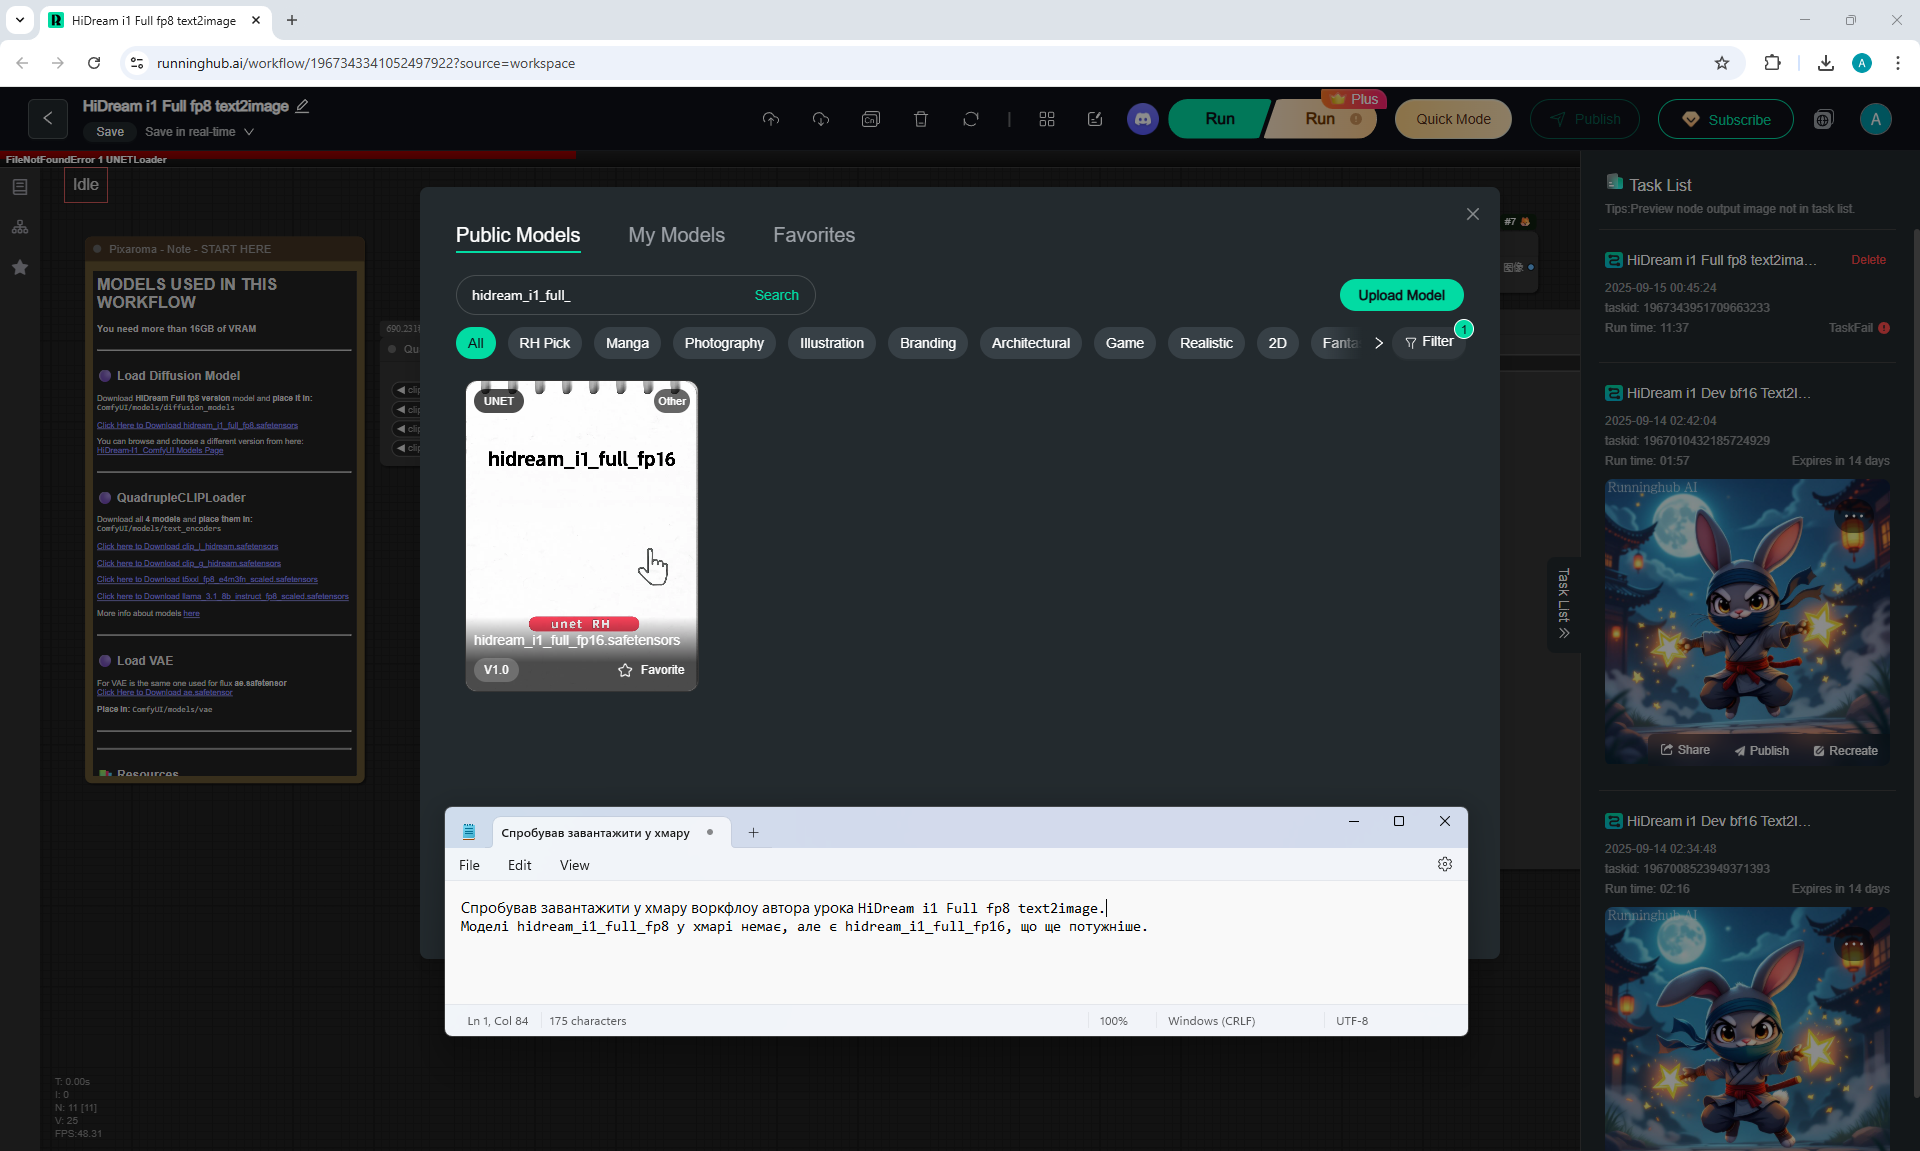The image size is (1920, 1151).
Task: Click Delete on the failed task
Action: [x=1867, y=260]
